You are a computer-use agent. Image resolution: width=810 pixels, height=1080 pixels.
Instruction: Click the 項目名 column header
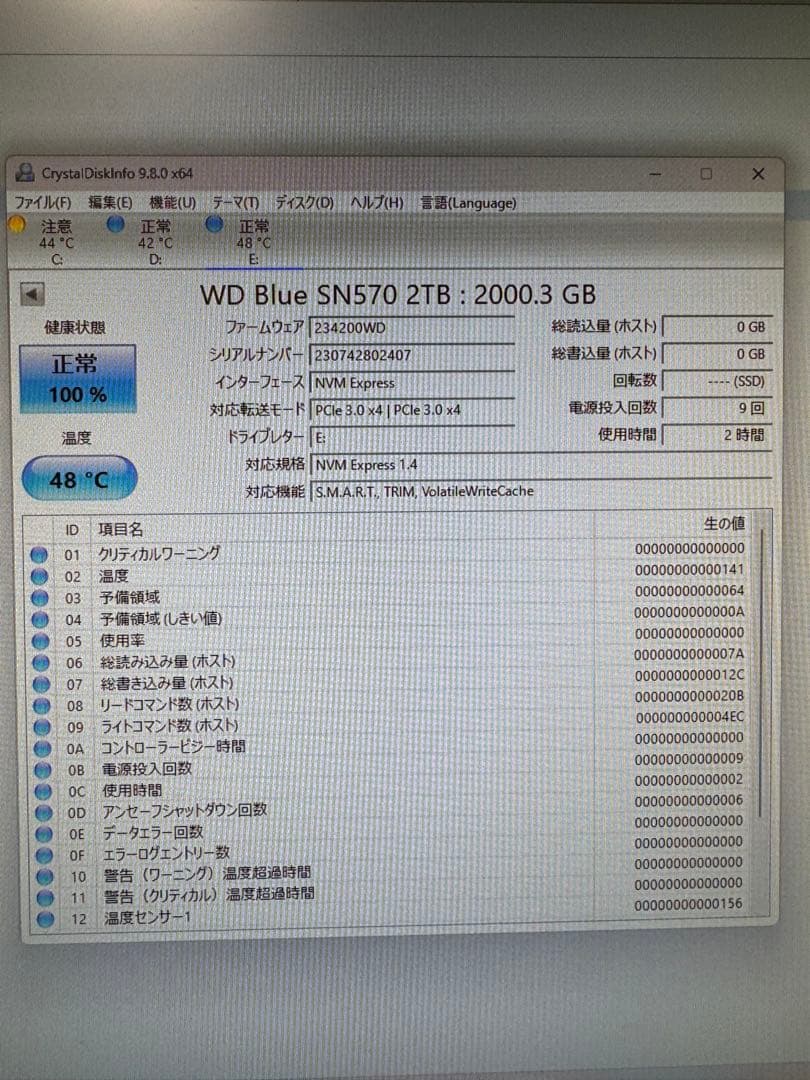click(121, 529)
